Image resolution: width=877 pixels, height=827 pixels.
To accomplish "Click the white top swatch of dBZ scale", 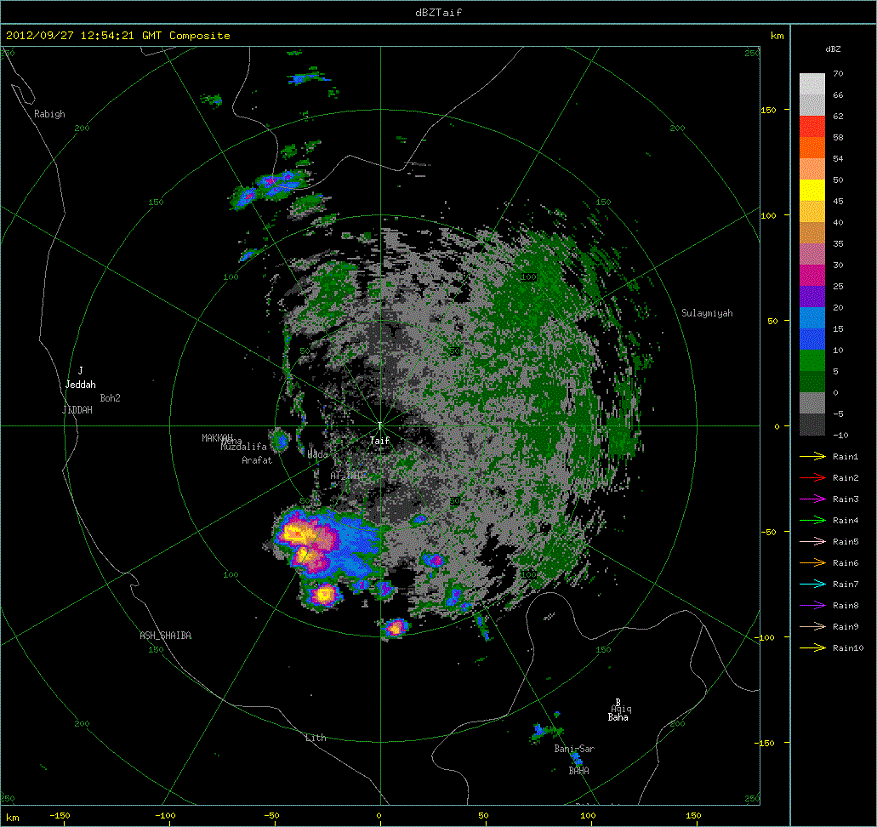I will point(812,84).
